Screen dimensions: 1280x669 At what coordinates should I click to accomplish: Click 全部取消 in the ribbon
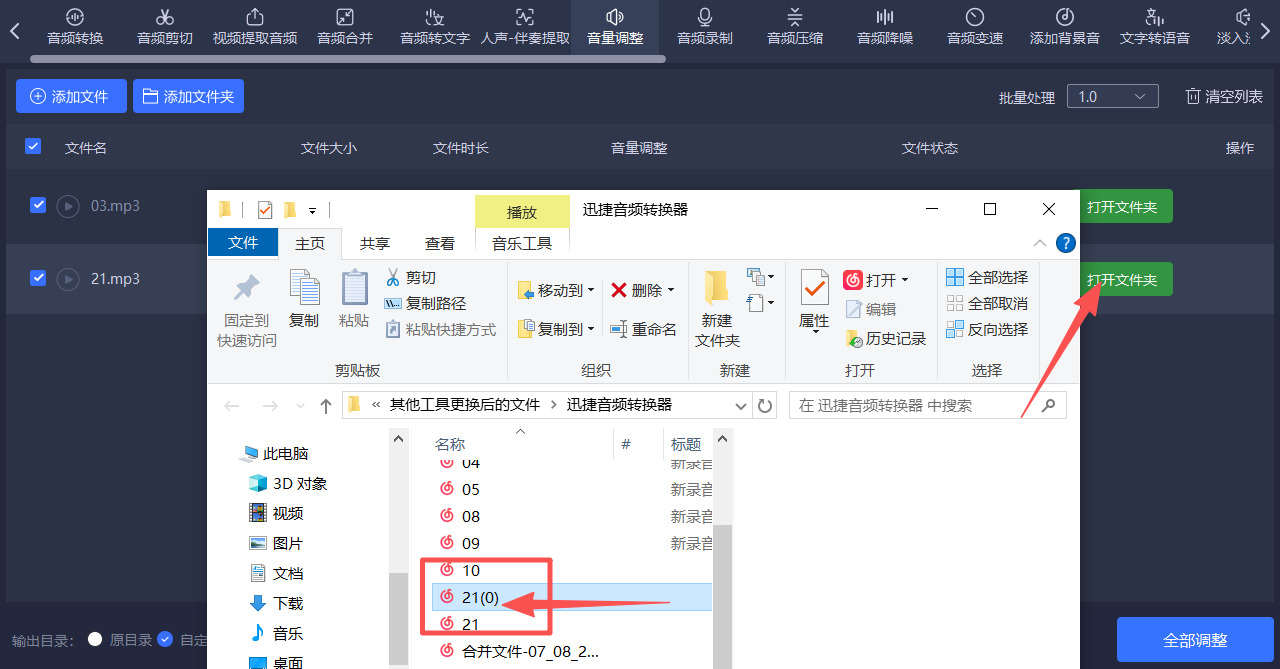coord(987,303)
